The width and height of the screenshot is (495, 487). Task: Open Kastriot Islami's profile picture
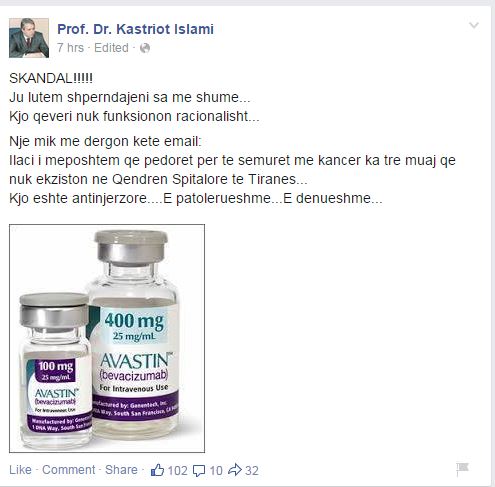pos(29,38)
